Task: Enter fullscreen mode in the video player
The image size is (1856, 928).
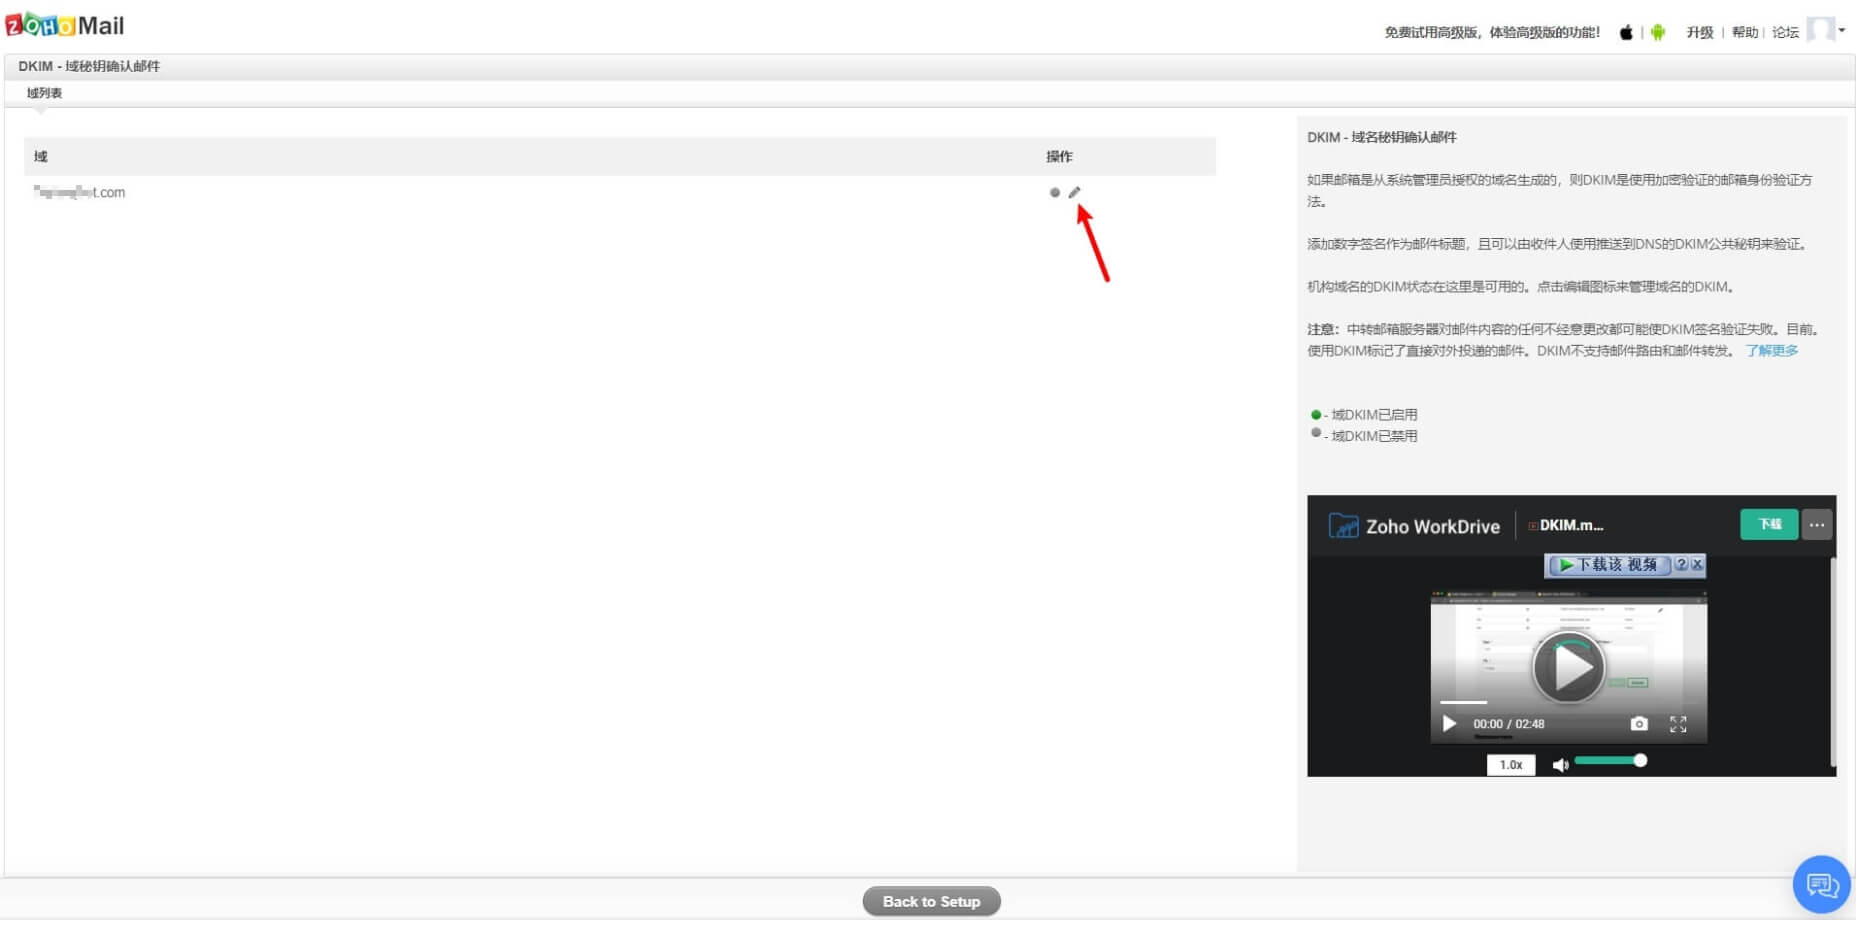Action: pos(1678,723)
